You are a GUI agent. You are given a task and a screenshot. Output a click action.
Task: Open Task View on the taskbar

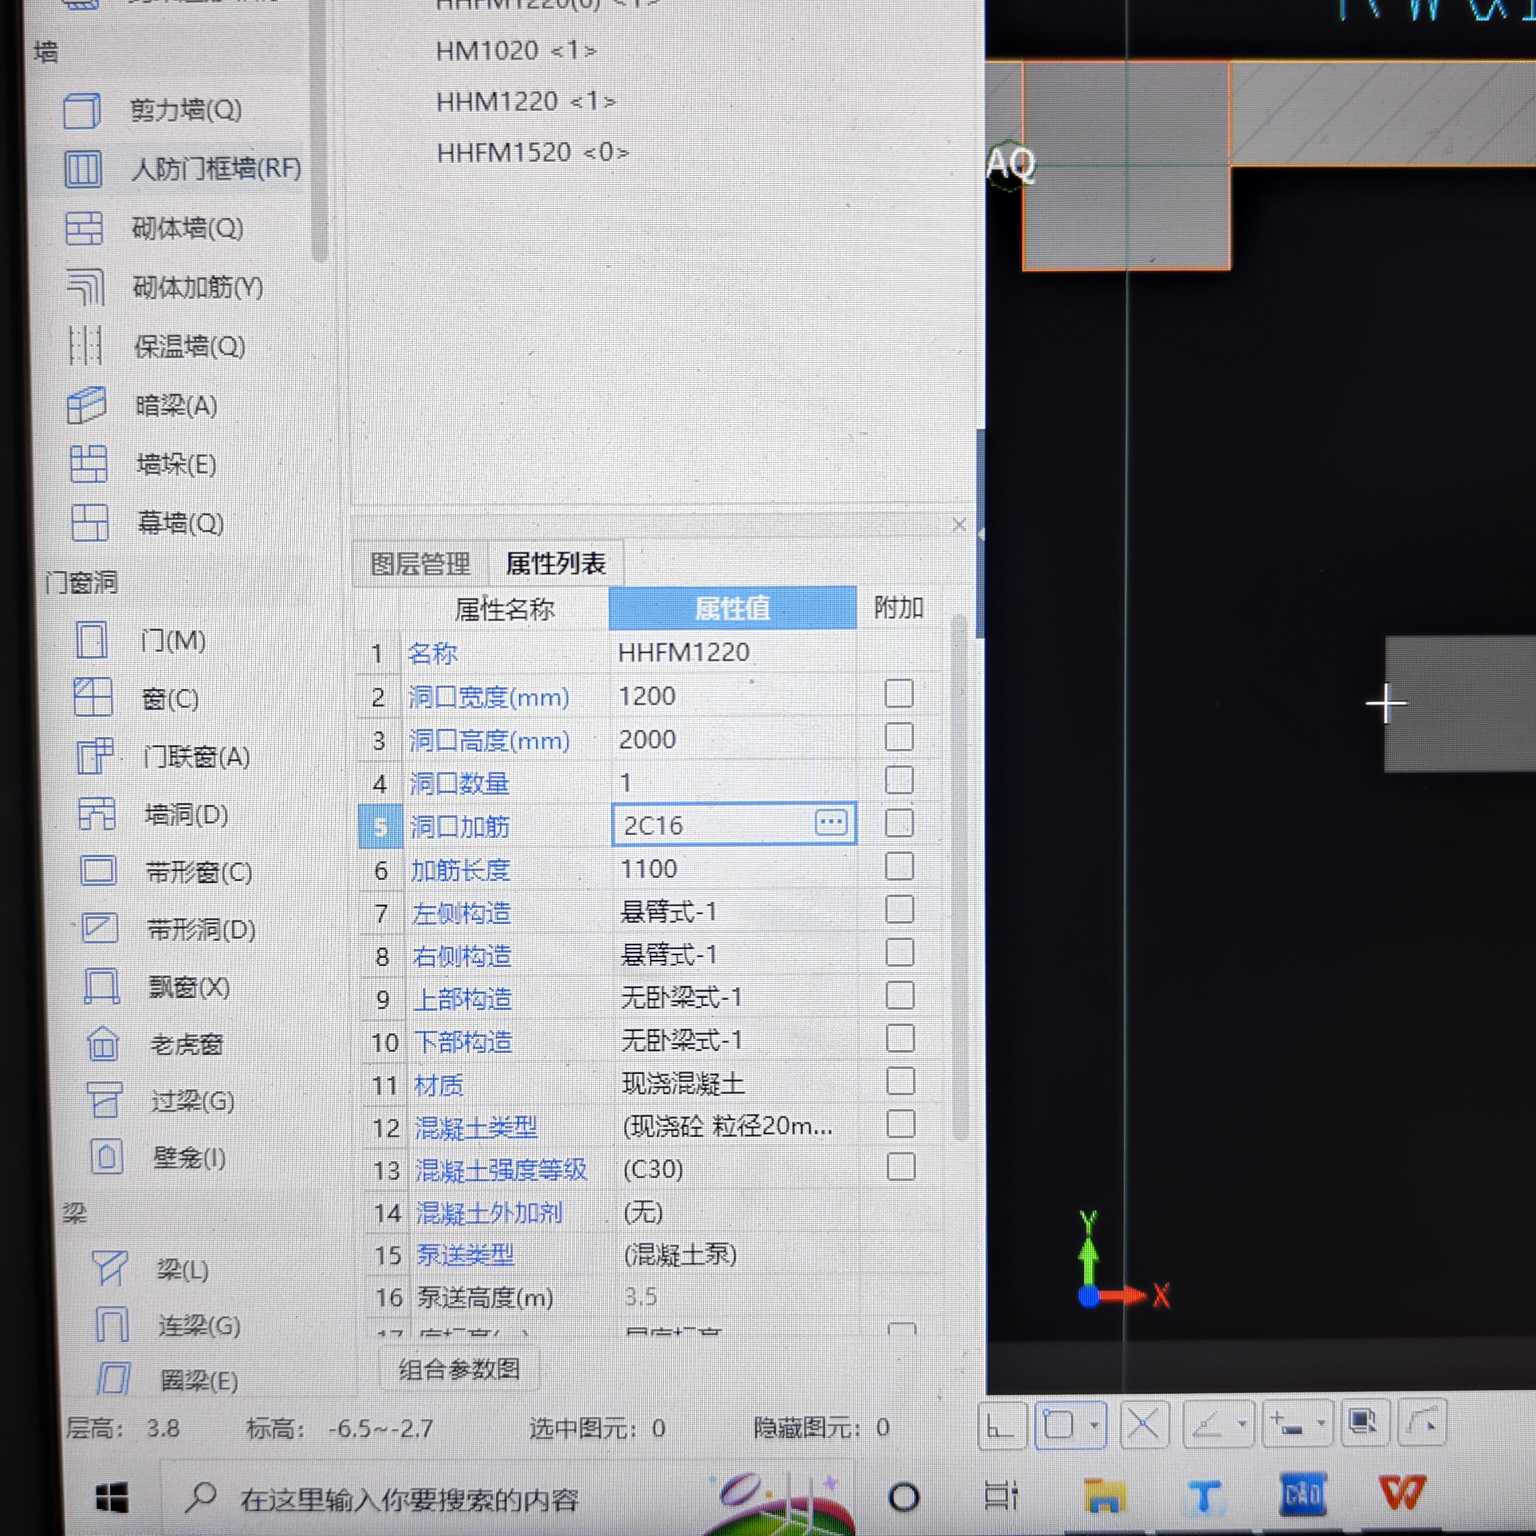(1001, 1496)
